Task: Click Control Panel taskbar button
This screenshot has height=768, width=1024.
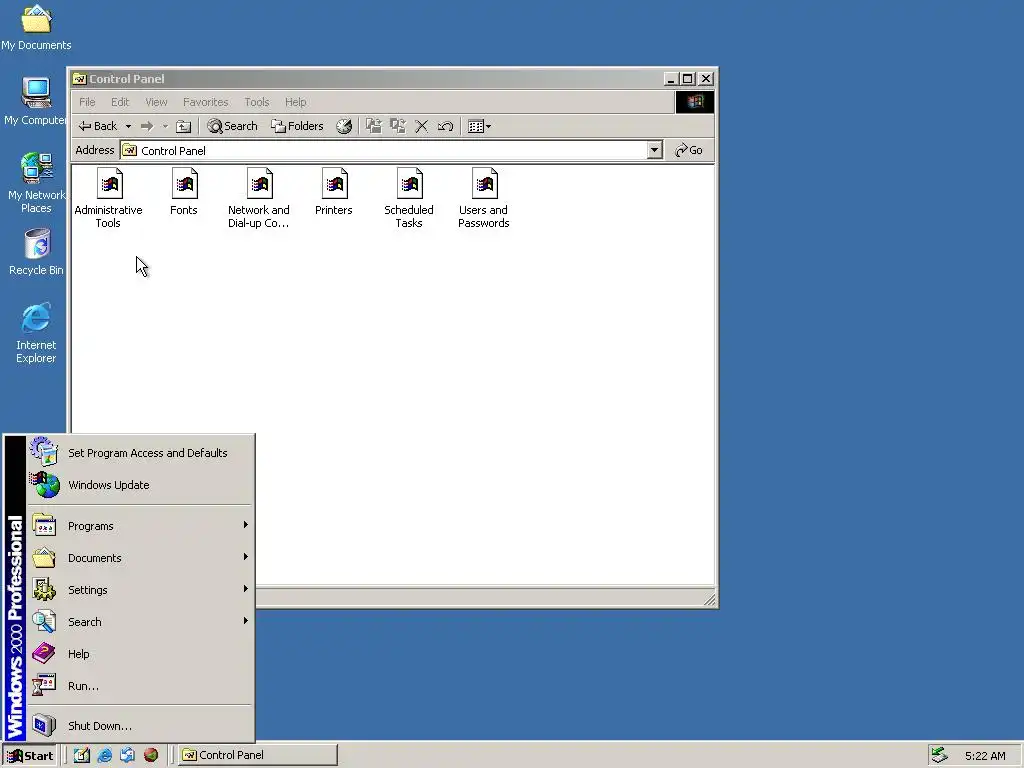Action: [x=258, y=756]
